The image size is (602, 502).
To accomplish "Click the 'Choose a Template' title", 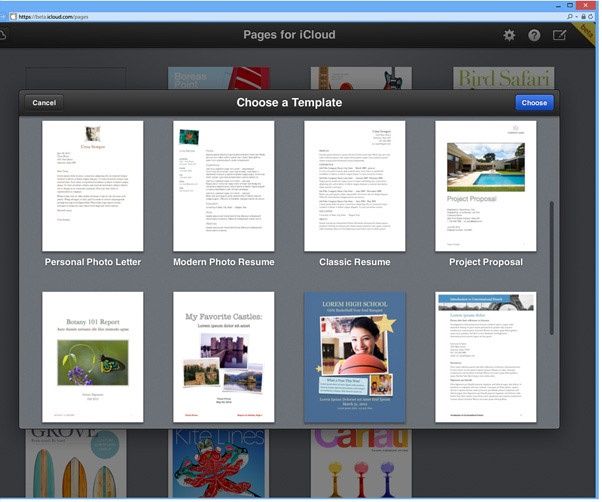I will (289, 102).
